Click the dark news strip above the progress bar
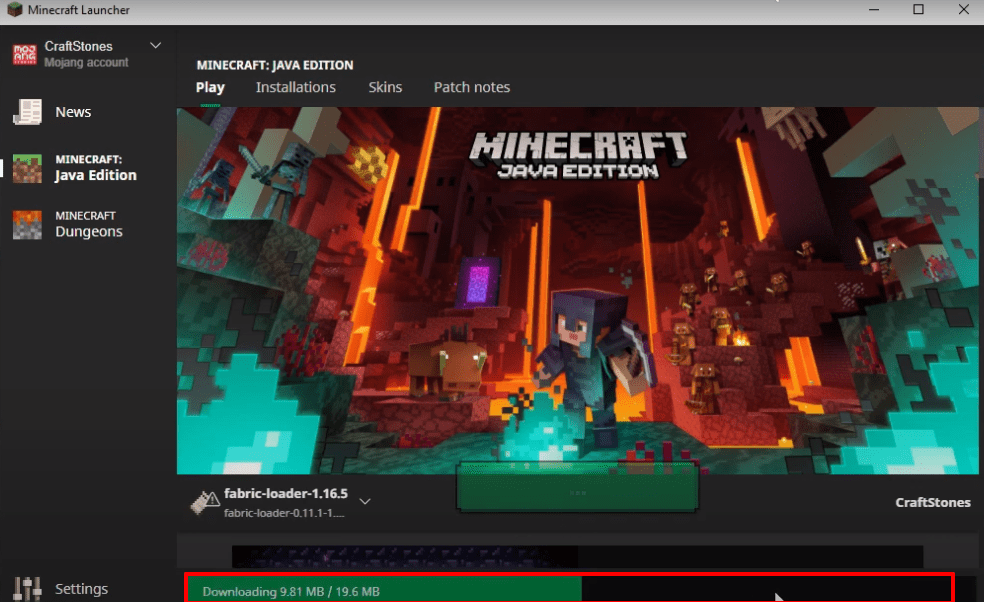This screenshot has height=602, width=984. tap(577, 556)
